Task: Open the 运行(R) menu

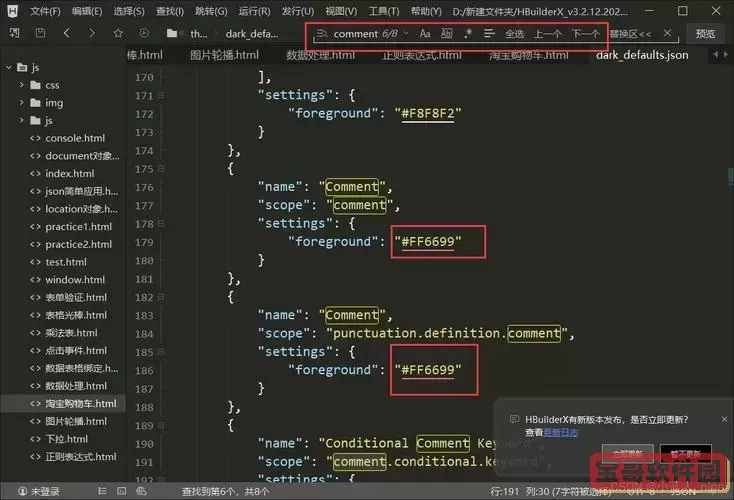Action: pos(254,11)
